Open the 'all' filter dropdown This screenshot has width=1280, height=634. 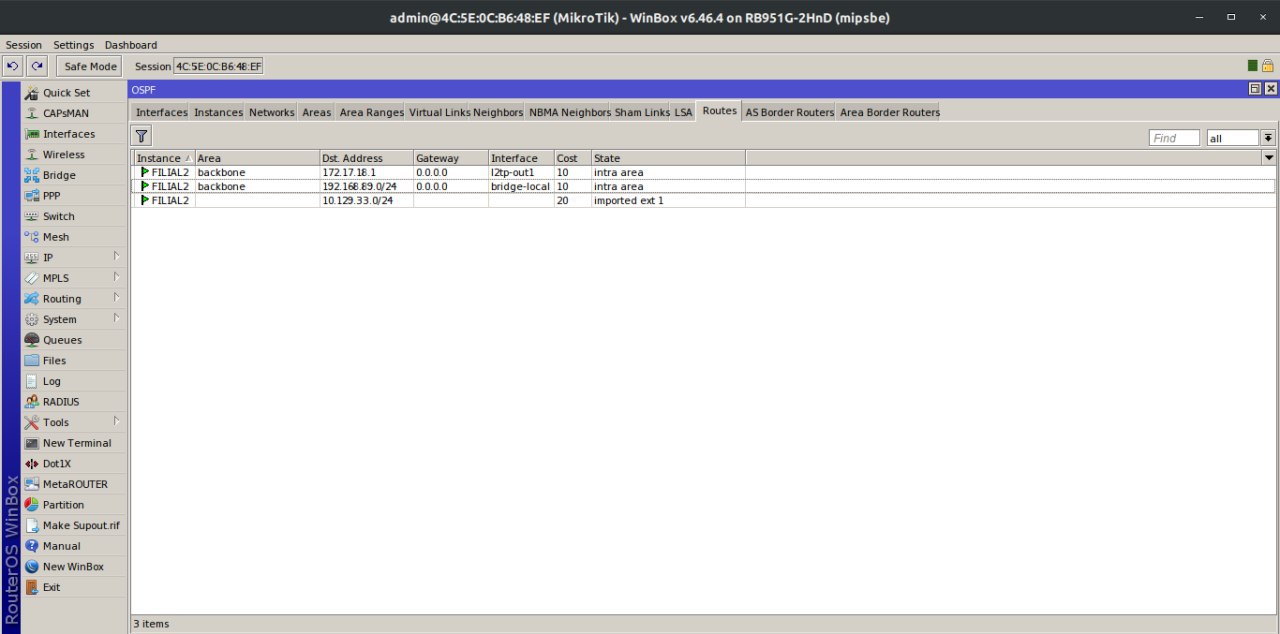[x=1268, y=138]
